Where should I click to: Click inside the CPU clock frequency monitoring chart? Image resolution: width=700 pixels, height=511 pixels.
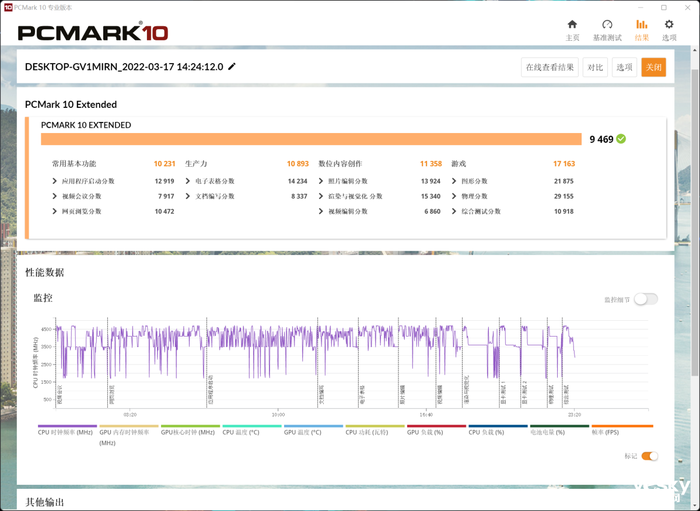[351, 363]
